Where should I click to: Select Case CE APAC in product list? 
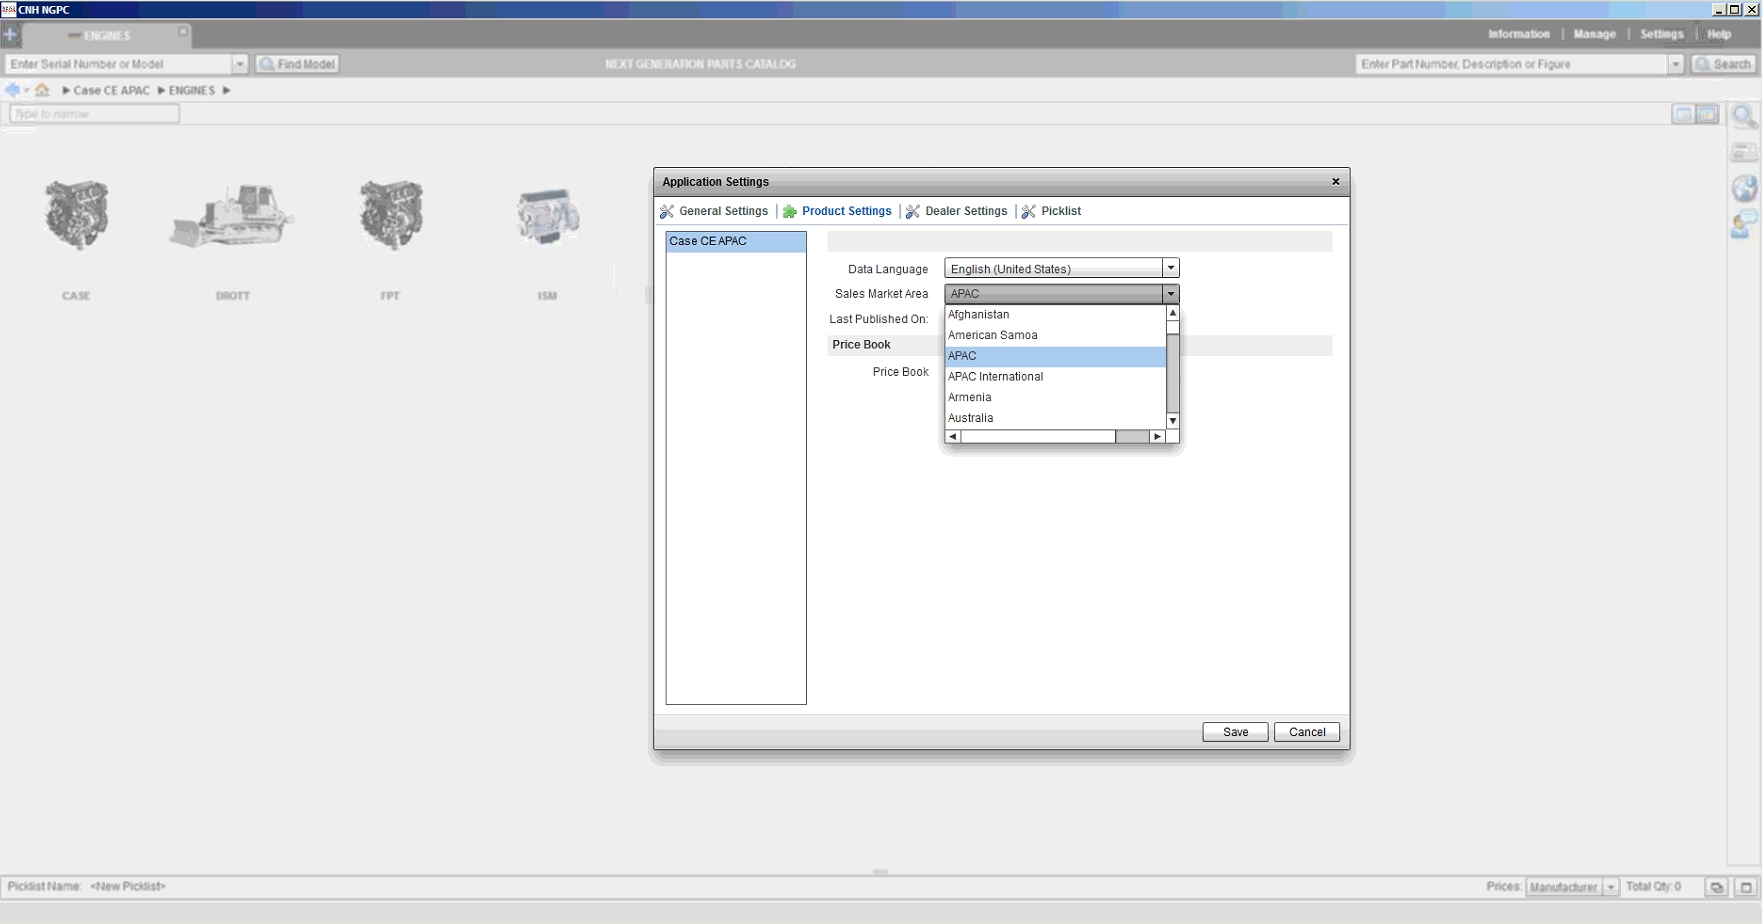736,241
